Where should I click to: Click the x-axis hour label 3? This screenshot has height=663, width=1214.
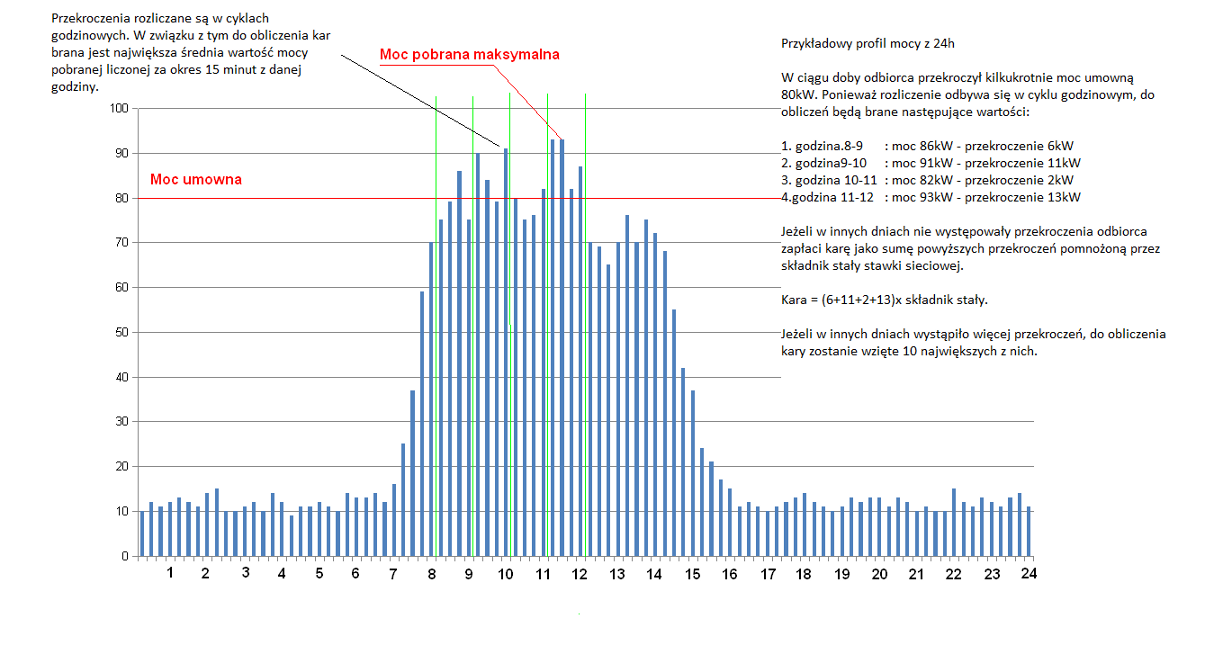click(245, 574)
